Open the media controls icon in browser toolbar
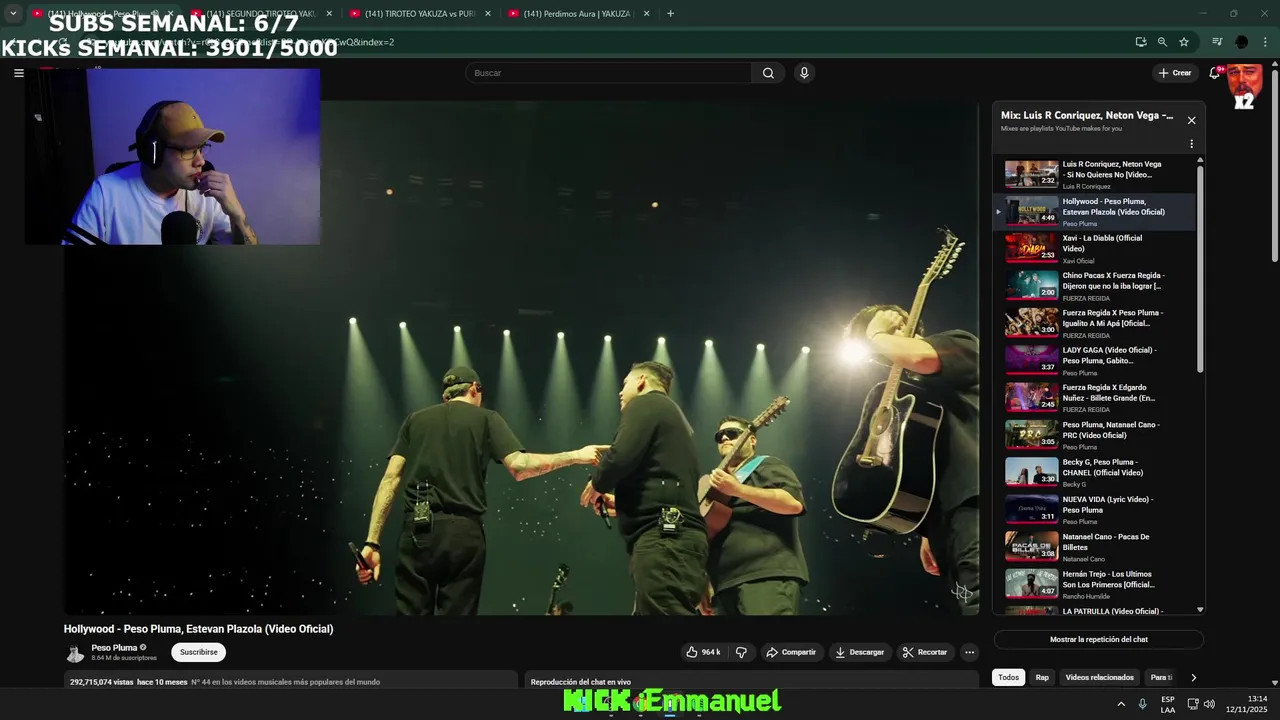Screen dimensions: 1280x720 [1217, 42]
